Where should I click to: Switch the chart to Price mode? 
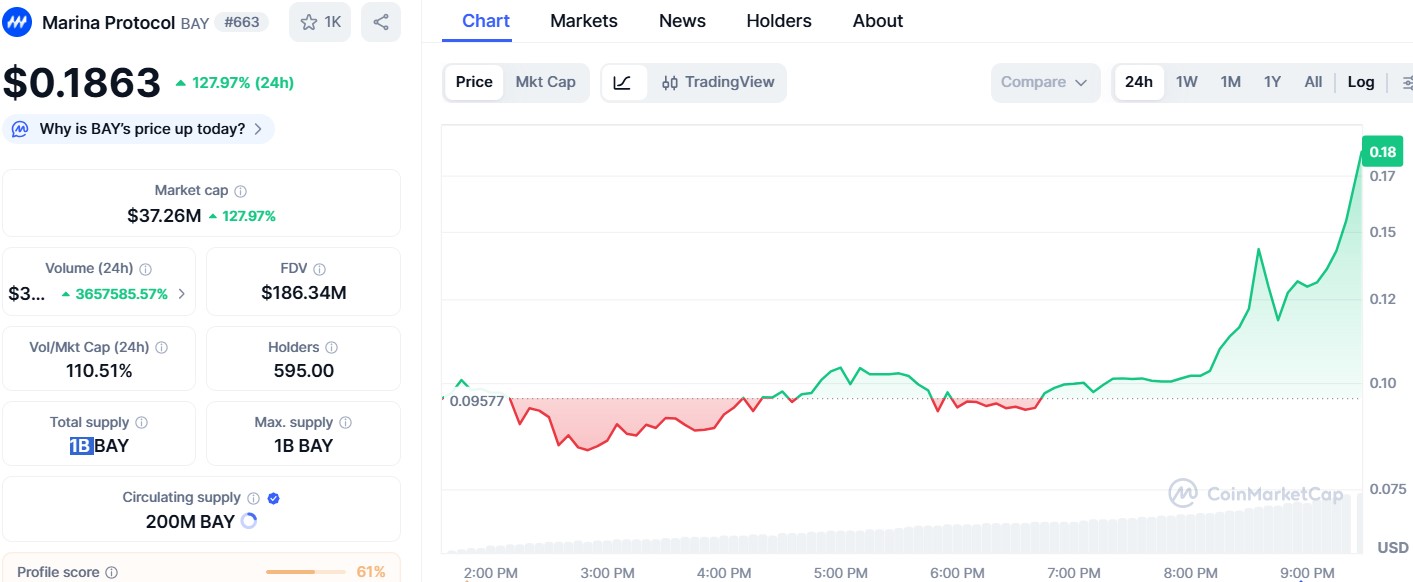click(x=473, y=82)
